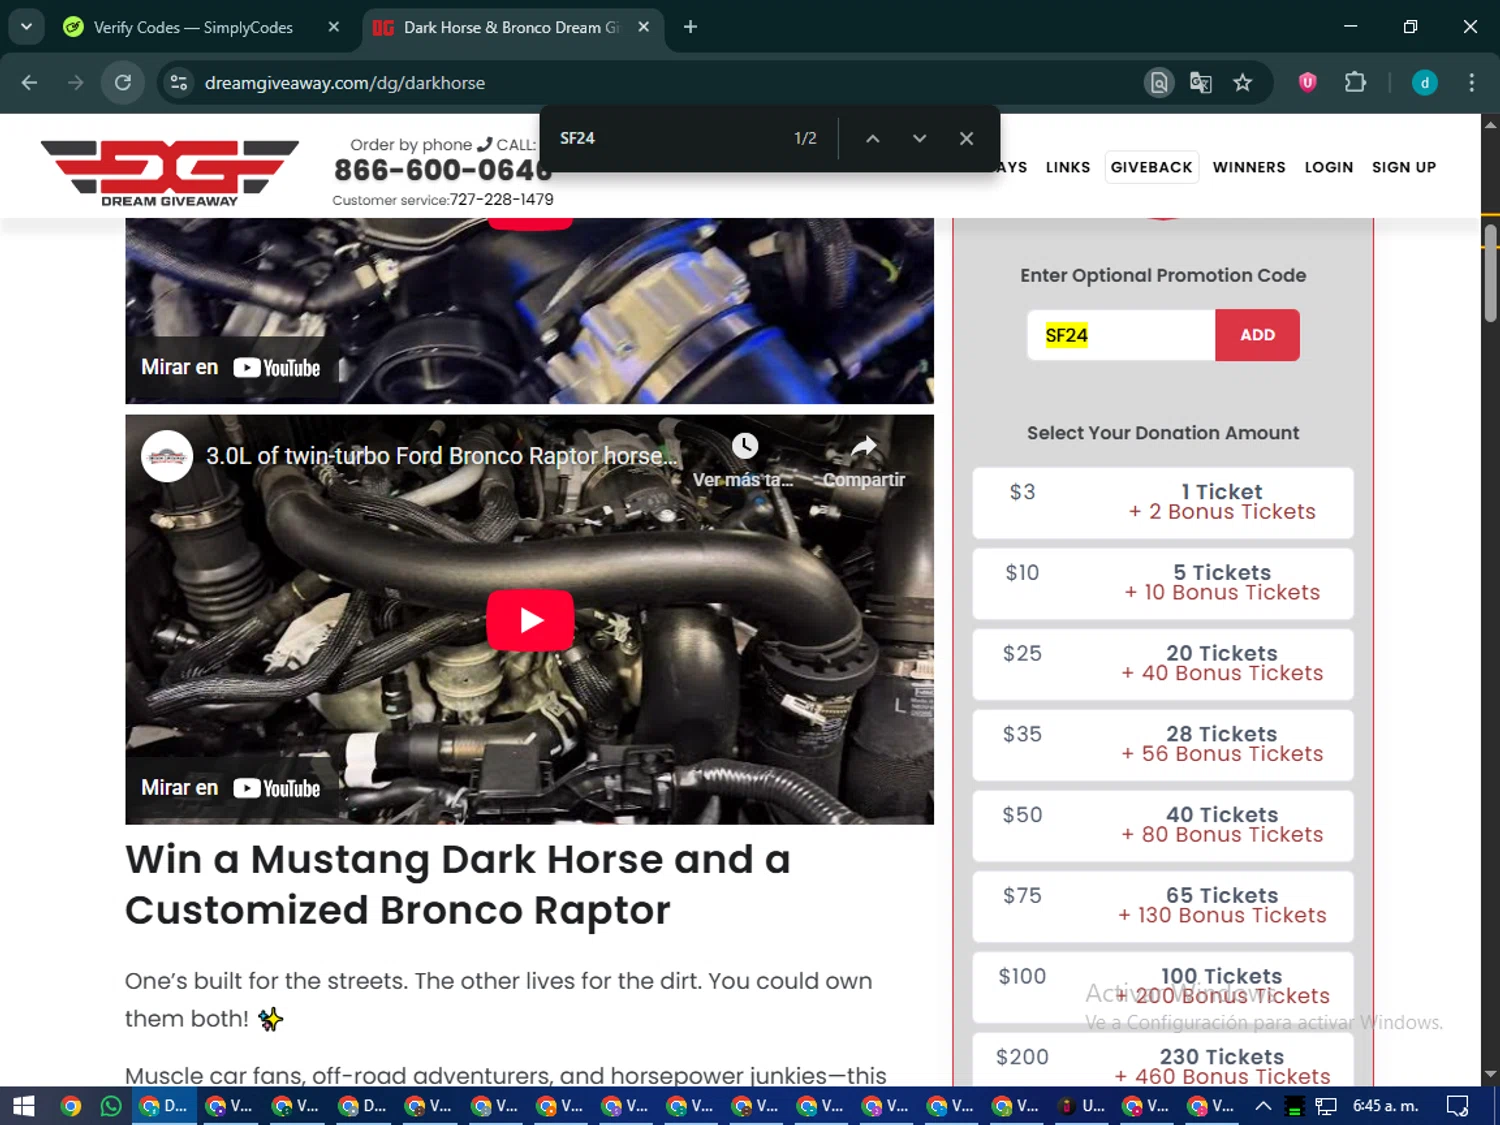This screenshot has width=1500, height=1125.
Task: Click the translate page icon
Action: coord(1200,83)
